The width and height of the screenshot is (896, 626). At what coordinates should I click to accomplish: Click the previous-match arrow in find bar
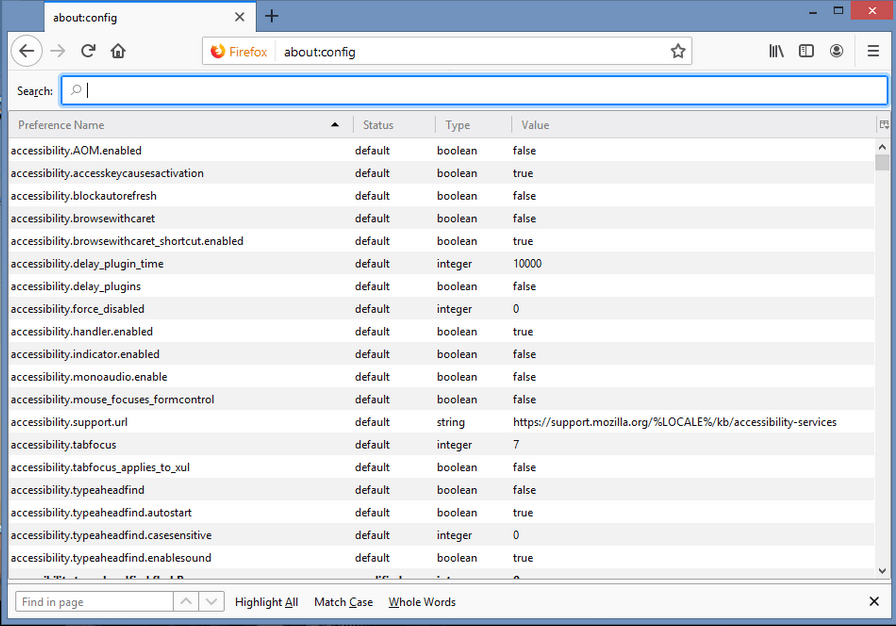[186, 601]
